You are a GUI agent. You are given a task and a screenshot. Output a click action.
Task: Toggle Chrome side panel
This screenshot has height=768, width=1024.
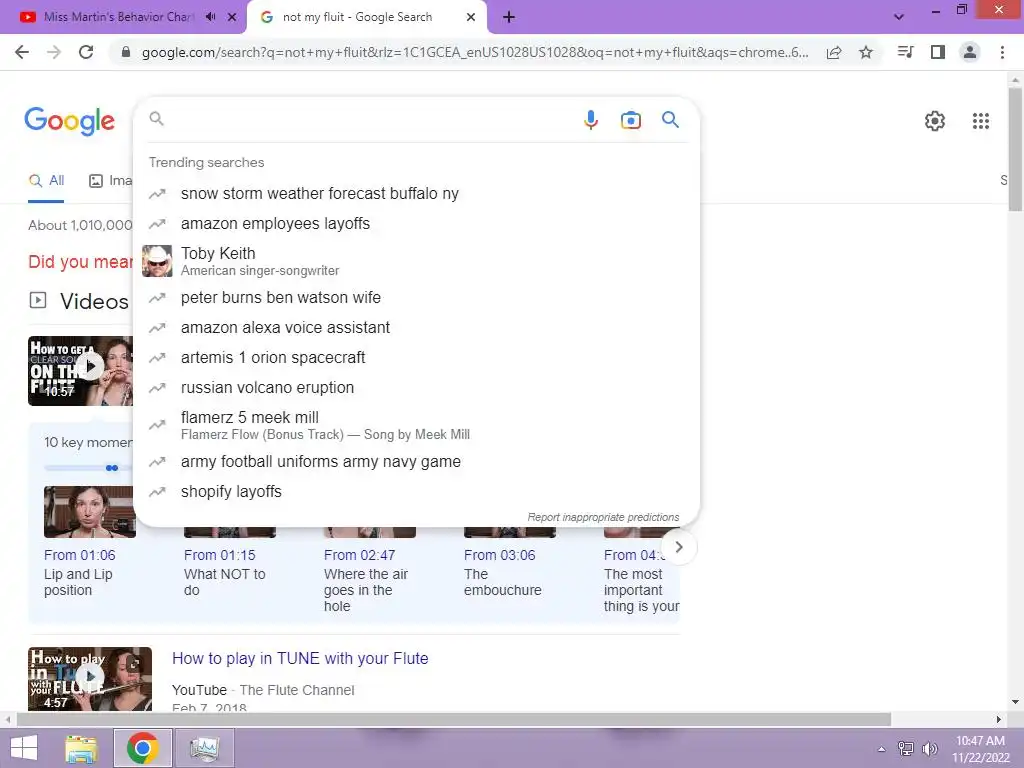click(x=937, y=52)
